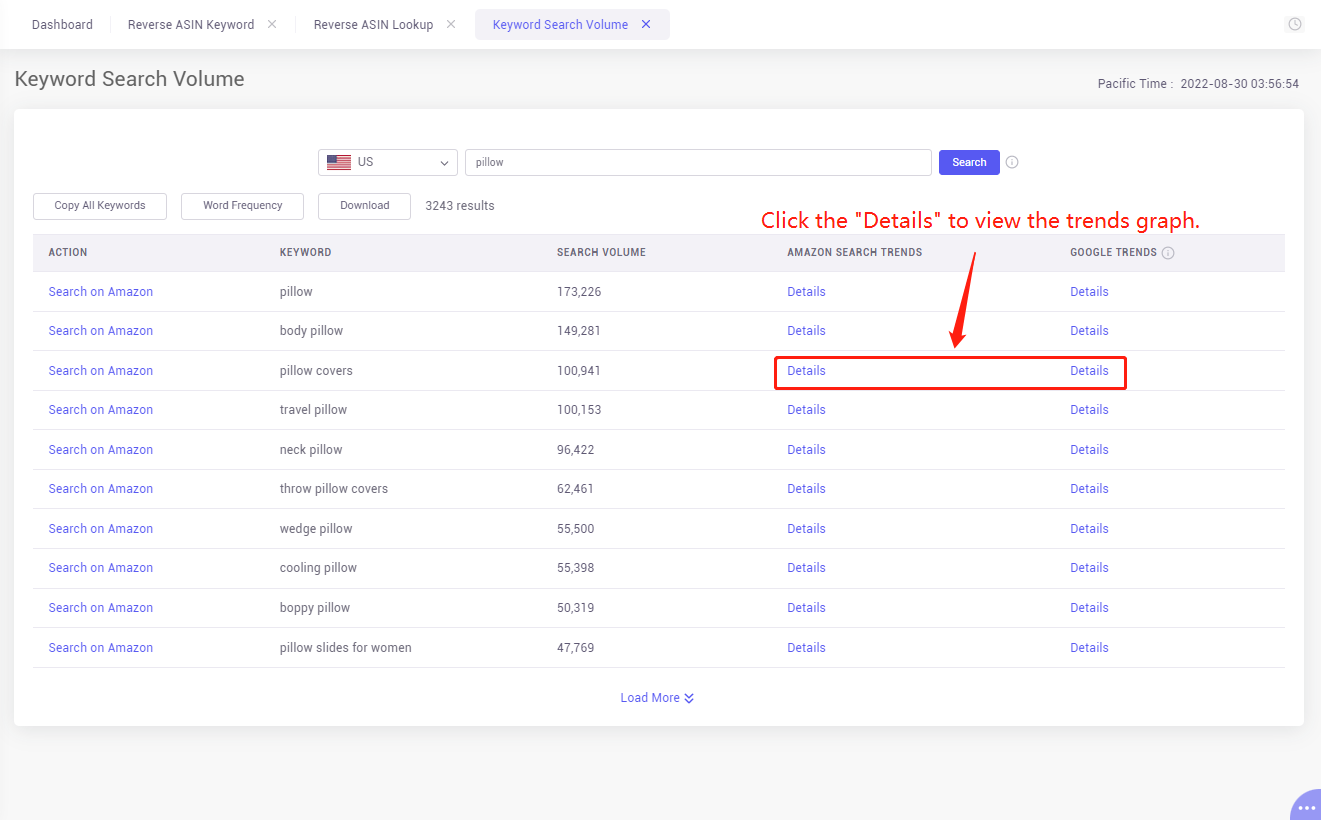
Task: Open Google Trends Details for wedge pillow
Action: (1089, 529)
